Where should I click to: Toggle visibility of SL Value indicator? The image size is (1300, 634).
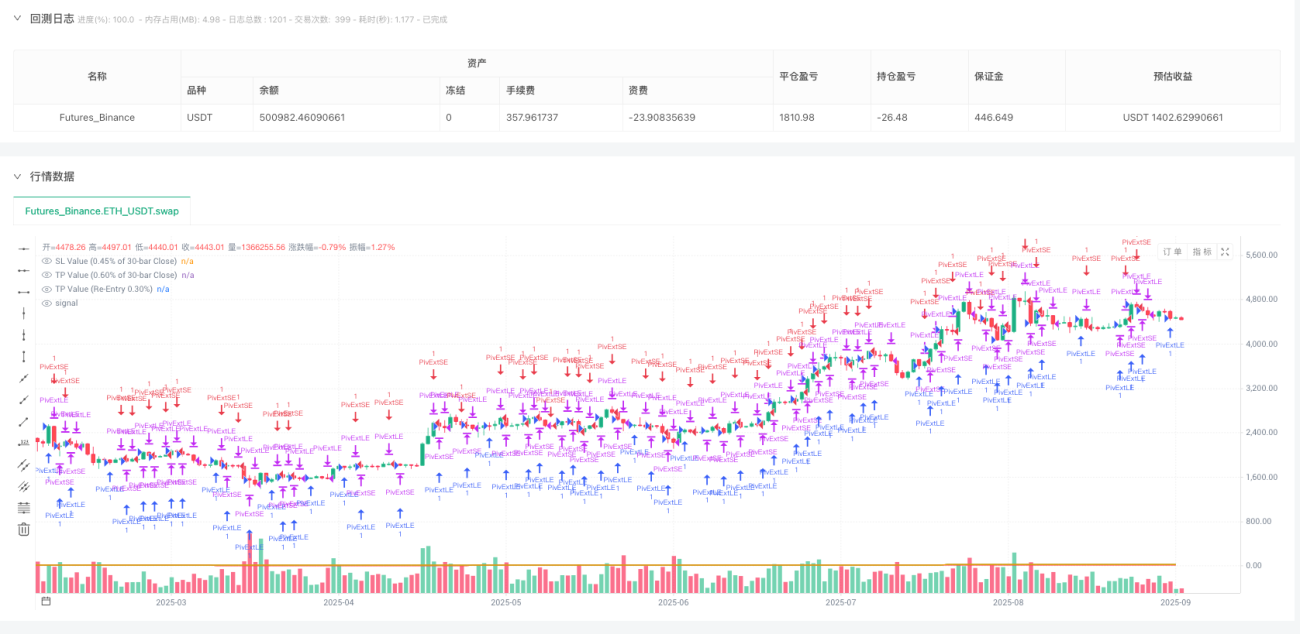[x=46, y=260]
